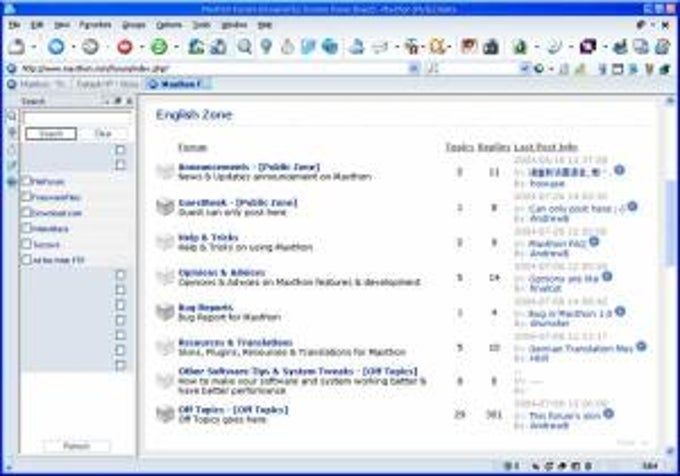Click the Refresh button at sidebar bottom
Viewport: 680px width, 476px height.
77,446
